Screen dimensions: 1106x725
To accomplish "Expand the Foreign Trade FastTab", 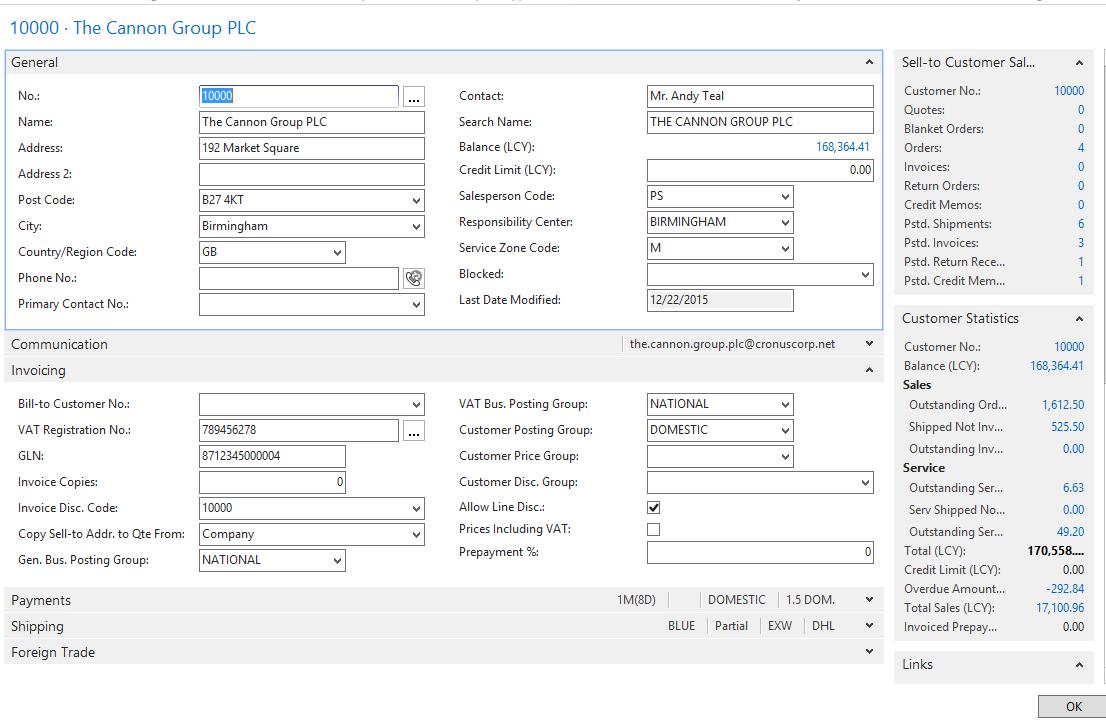I will [x=869, y=652].
